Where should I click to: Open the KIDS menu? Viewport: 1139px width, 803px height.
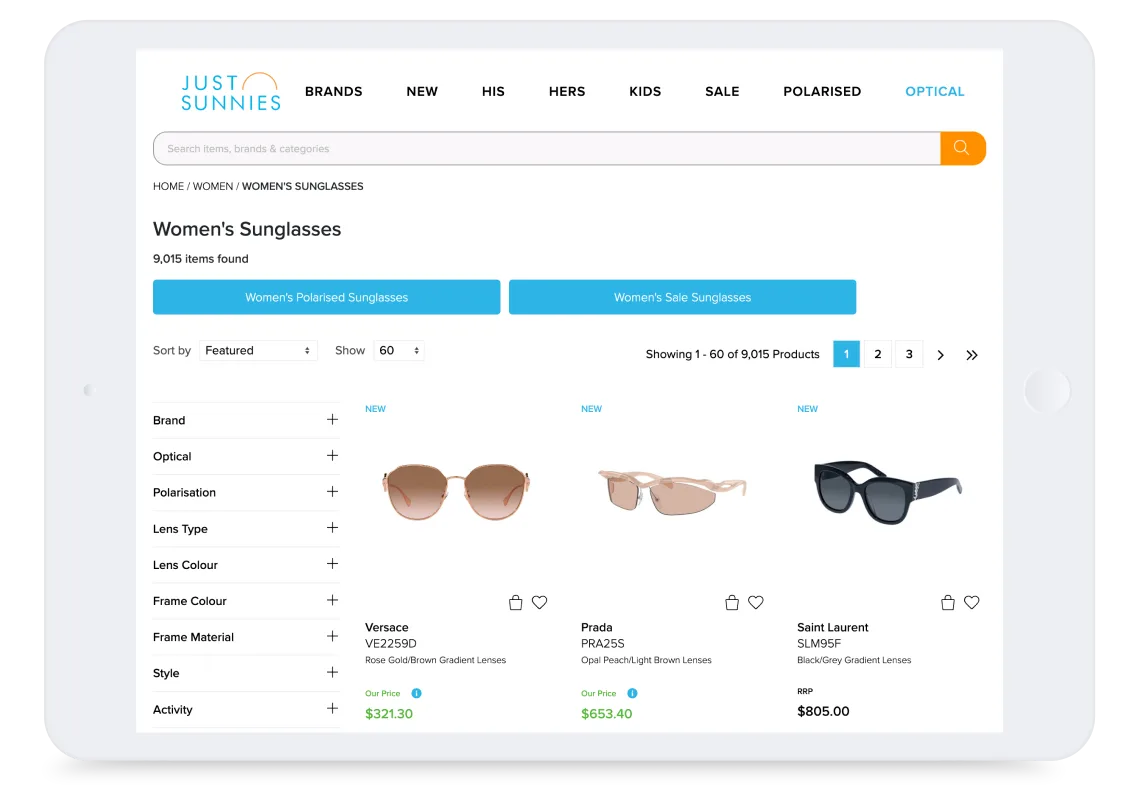pyautogui.click(x=645, y=92)
